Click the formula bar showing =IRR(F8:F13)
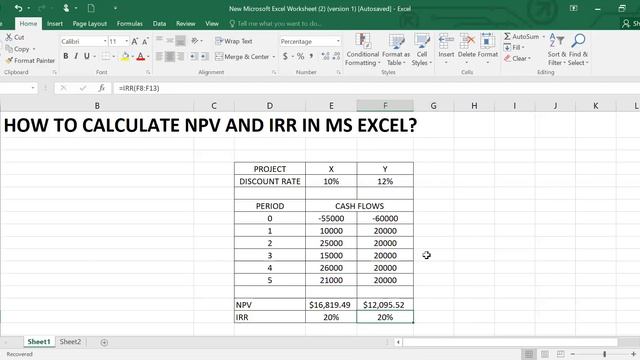 click(376, 88)
